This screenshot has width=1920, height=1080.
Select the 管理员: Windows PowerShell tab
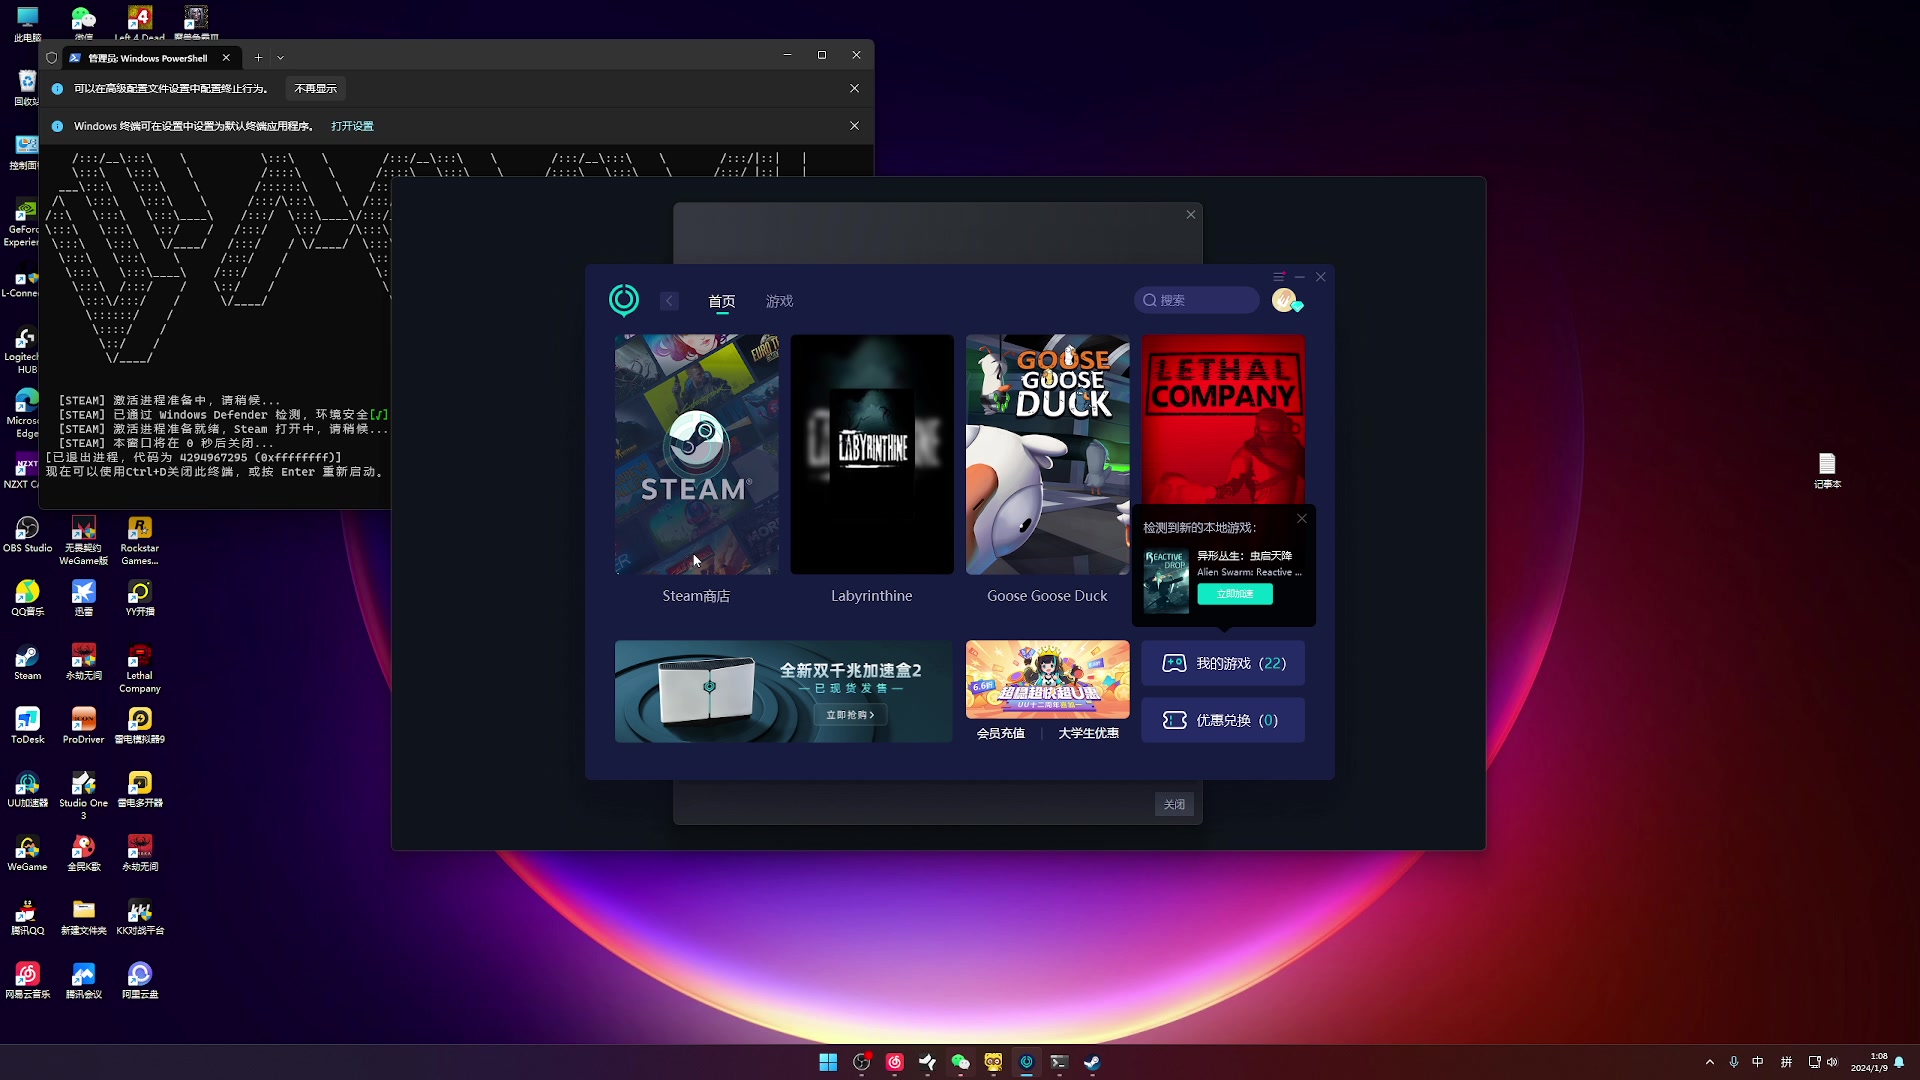point(150,58)
